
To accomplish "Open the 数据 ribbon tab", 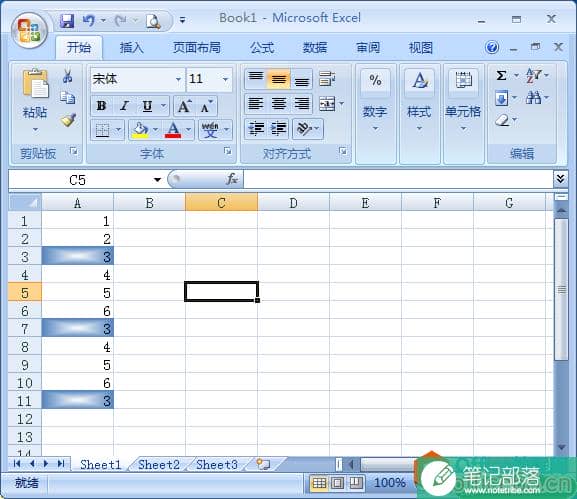I will point(315,48).
